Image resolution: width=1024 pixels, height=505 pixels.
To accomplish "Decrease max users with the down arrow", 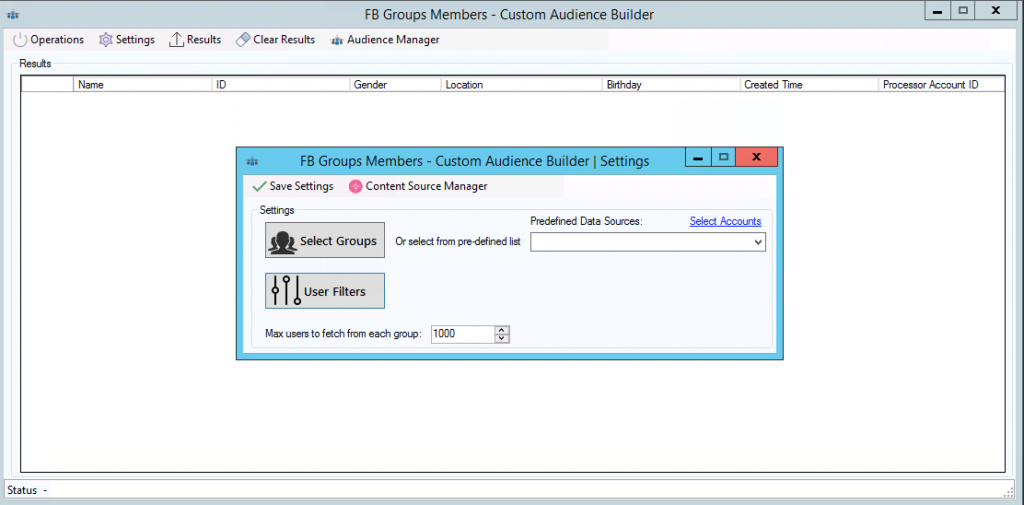I will coord(502,338).
